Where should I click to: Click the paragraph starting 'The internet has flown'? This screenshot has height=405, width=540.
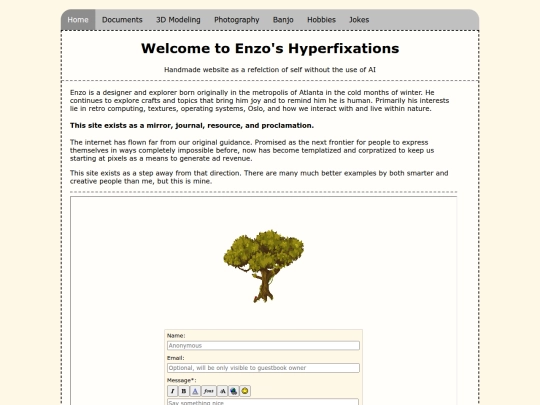coord(252,150)
